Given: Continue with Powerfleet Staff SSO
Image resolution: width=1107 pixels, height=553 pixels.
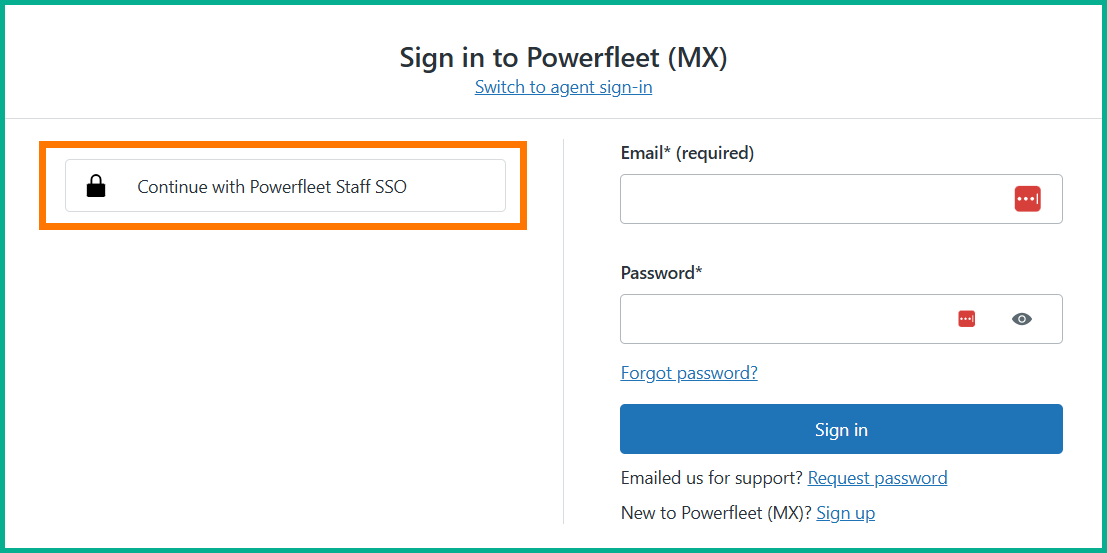Looking at the screenshot, I should tap(285, 186).
